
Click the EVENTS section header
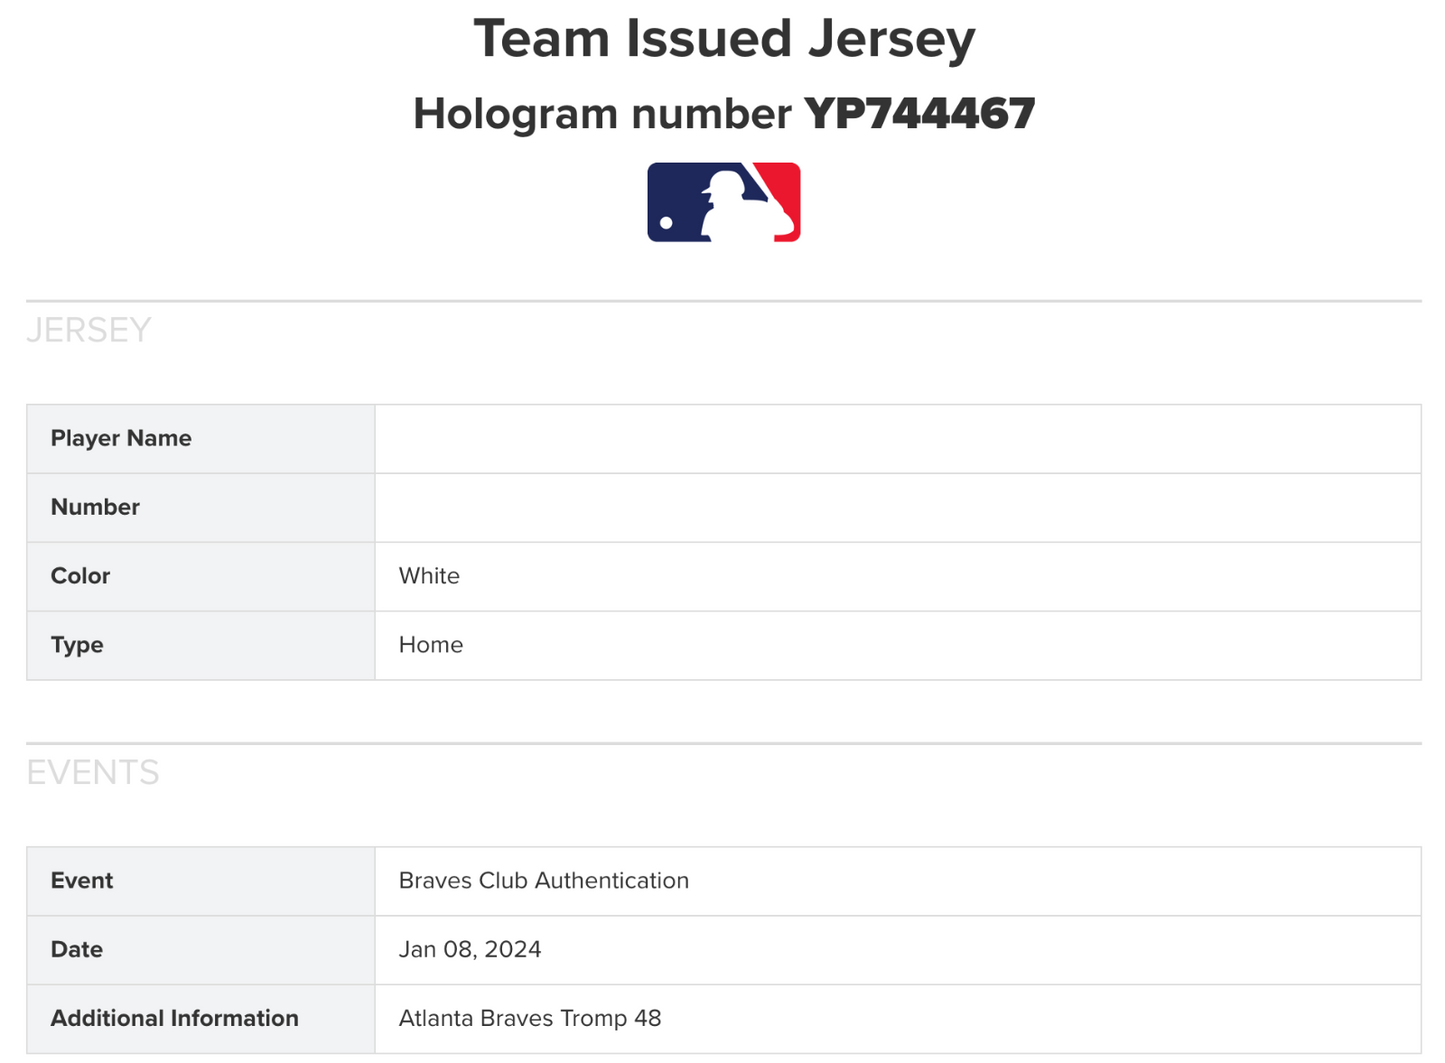(x=93, y=772)
